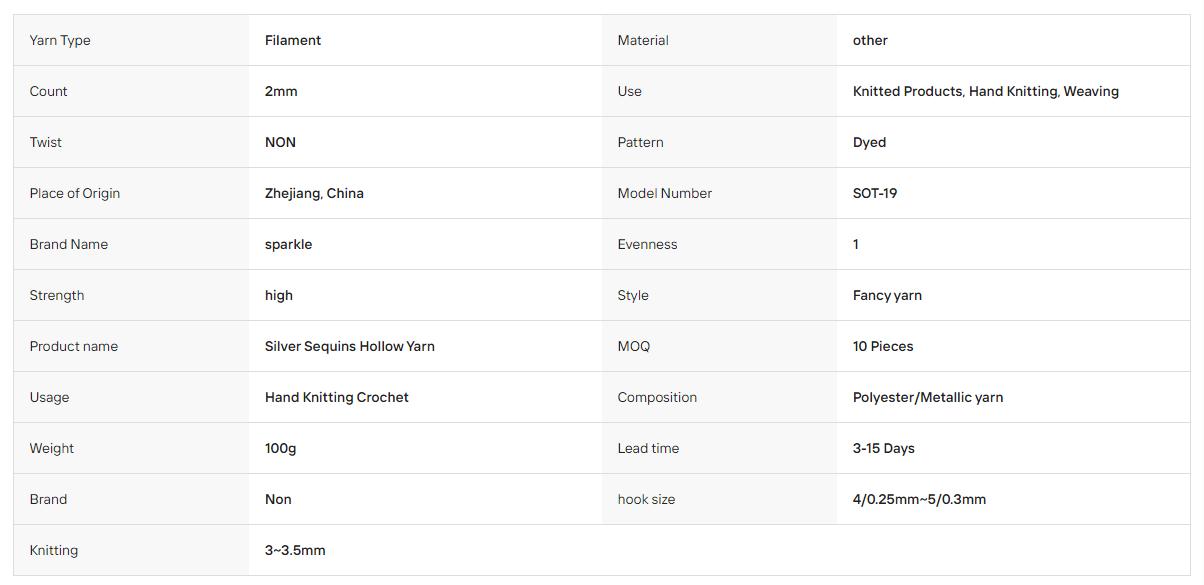The height and width of the screenshot is (585, 1204).
Task: Click the Evenness label cell
Action: 719,244
